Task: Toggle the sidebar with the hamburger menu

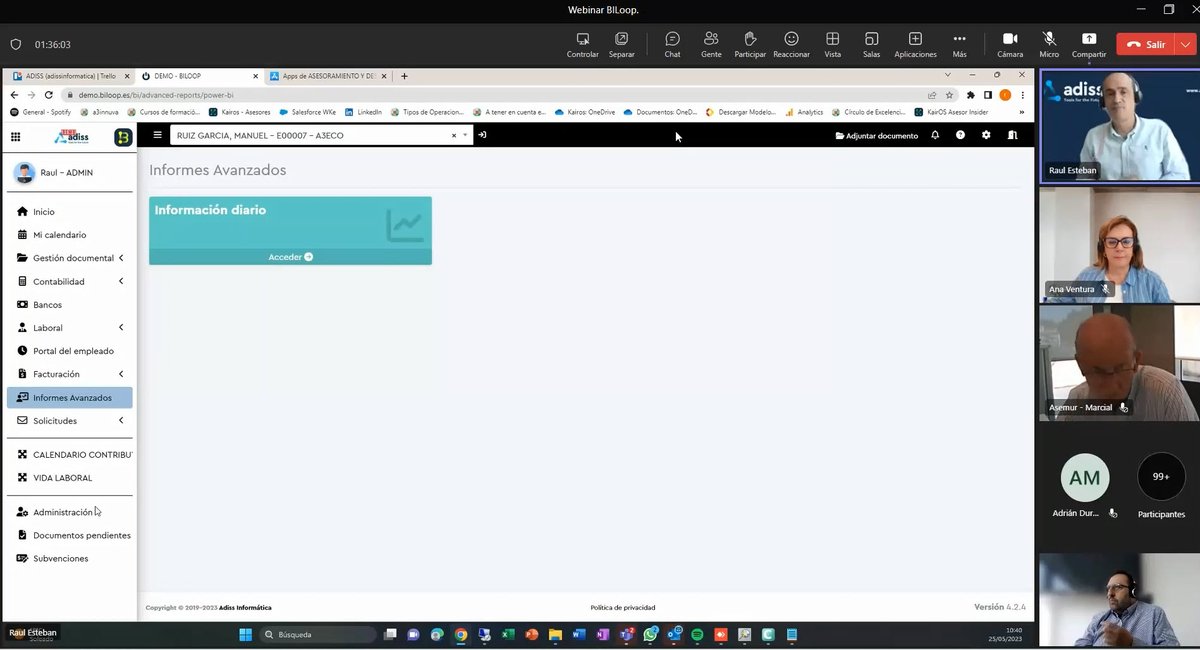Action: pyautogui.click(x=157, y=135)
